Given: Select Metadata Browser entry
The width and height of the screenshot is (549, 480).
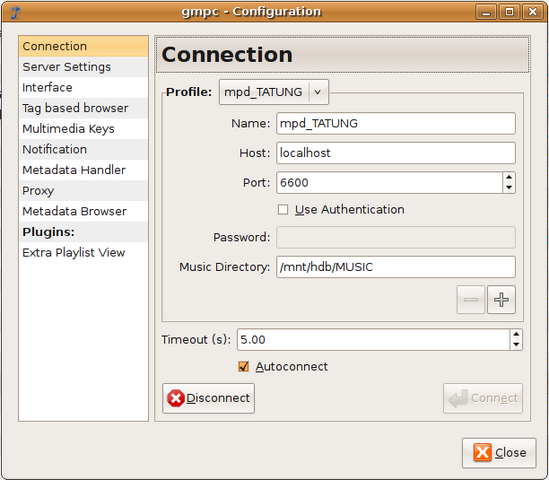Looking at the screenshot, I should click(x=84, y=211).
